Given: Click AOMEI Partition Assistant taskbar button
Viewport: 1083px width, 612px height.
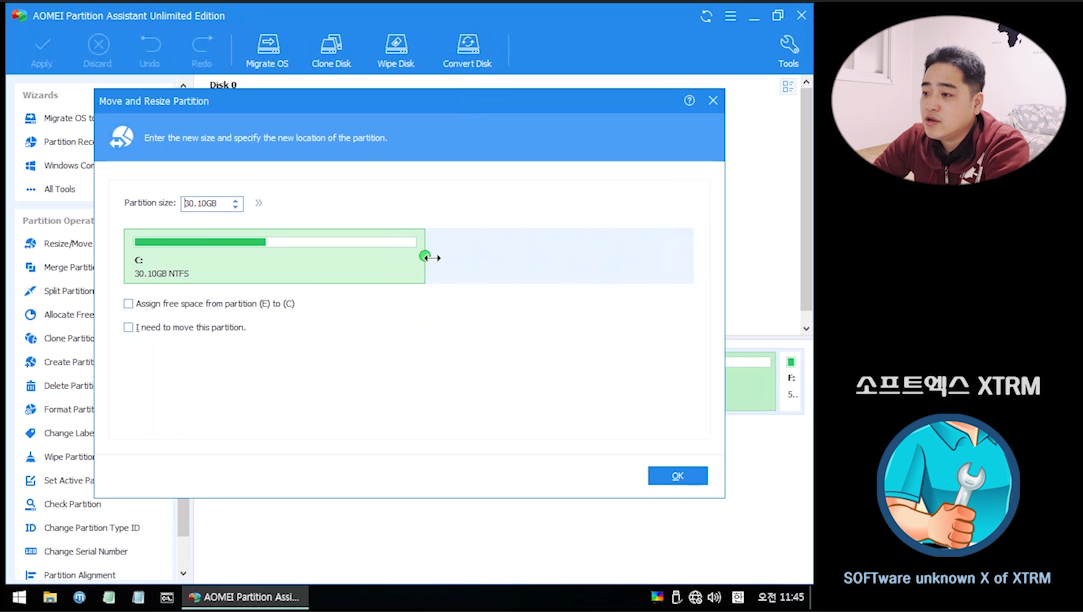Looking at the screenshot, I should (x=245, y=597).
